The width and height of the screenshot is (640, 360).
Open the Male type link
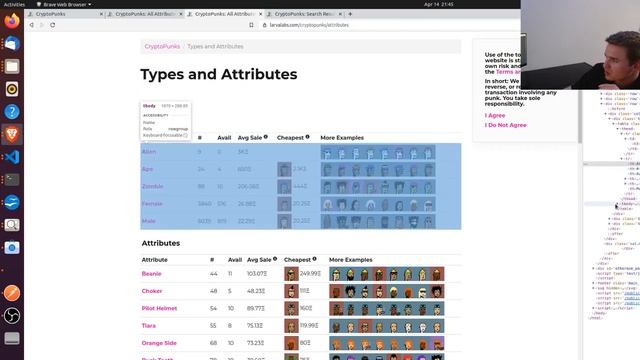[x=149, y=221]
